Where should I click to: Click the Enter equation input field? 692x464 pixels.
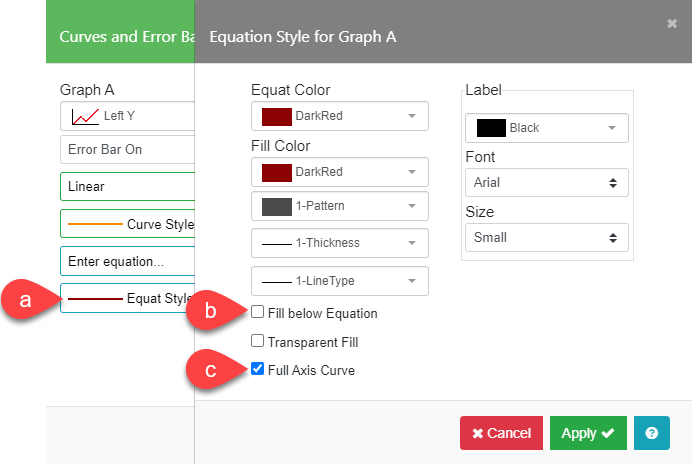point(127,262)
